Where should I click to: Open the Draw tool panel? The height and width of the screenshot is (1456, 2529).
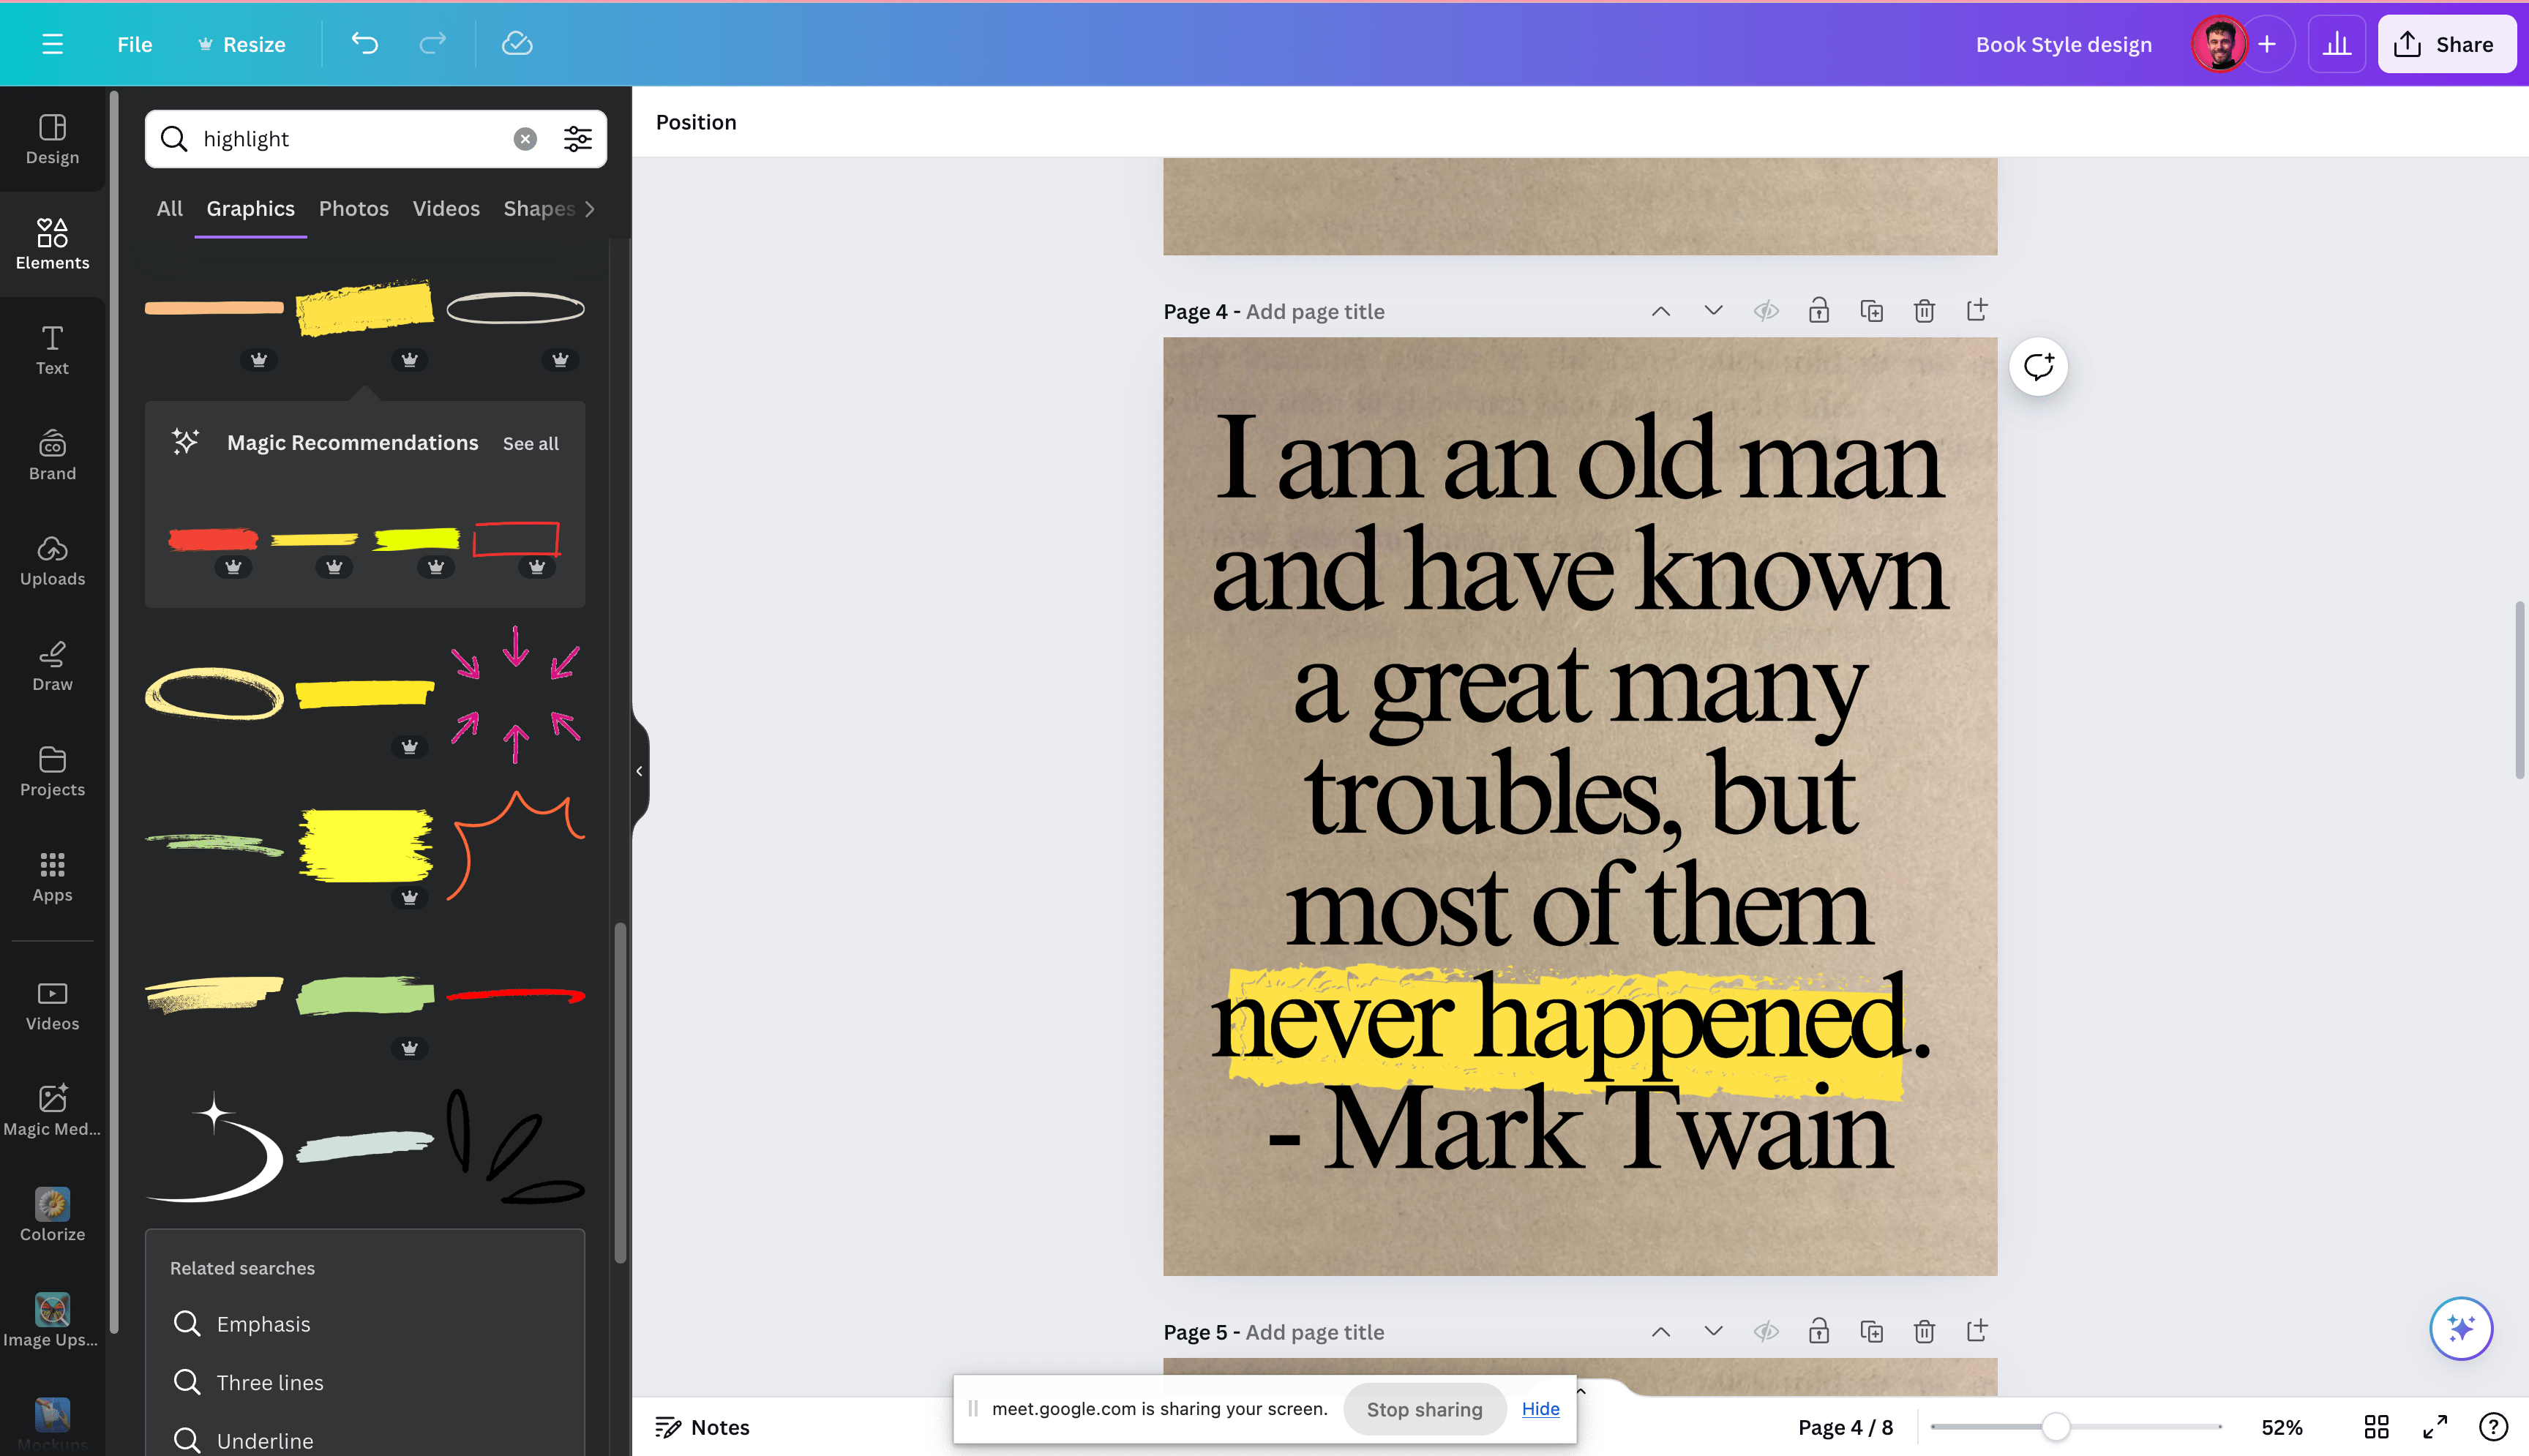(x=52, y=667)
